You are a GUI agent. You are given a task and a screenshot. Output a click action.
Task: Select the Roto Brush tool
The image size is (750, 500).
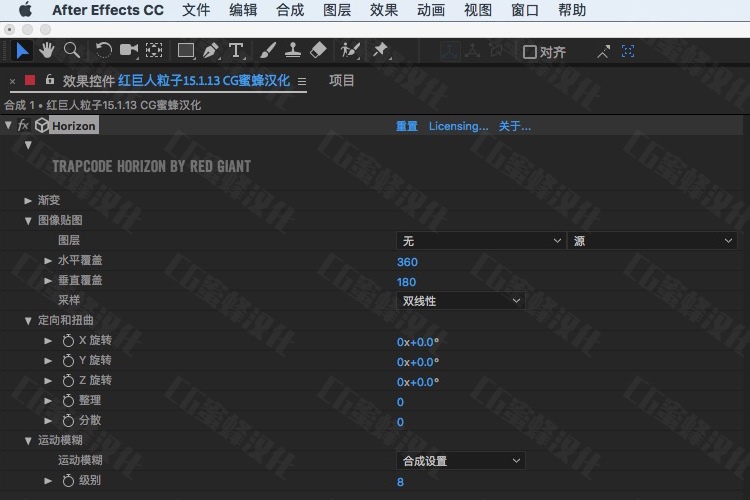(350, 50)
